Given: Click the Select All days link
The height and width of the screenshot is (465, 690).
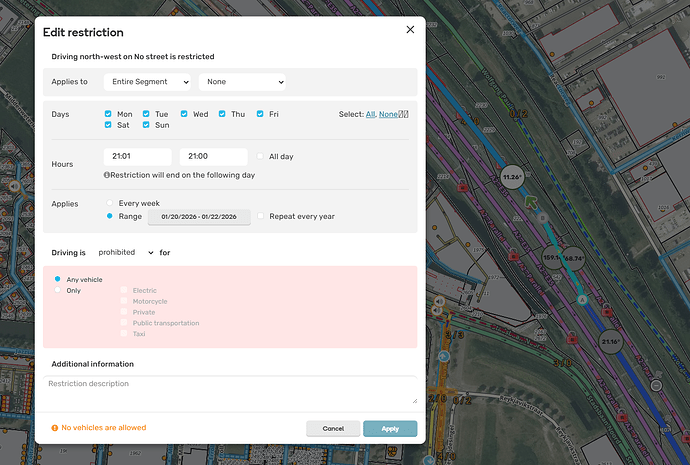Looking at the screenshot, I should pyautogui.click(x=370, y=114).
